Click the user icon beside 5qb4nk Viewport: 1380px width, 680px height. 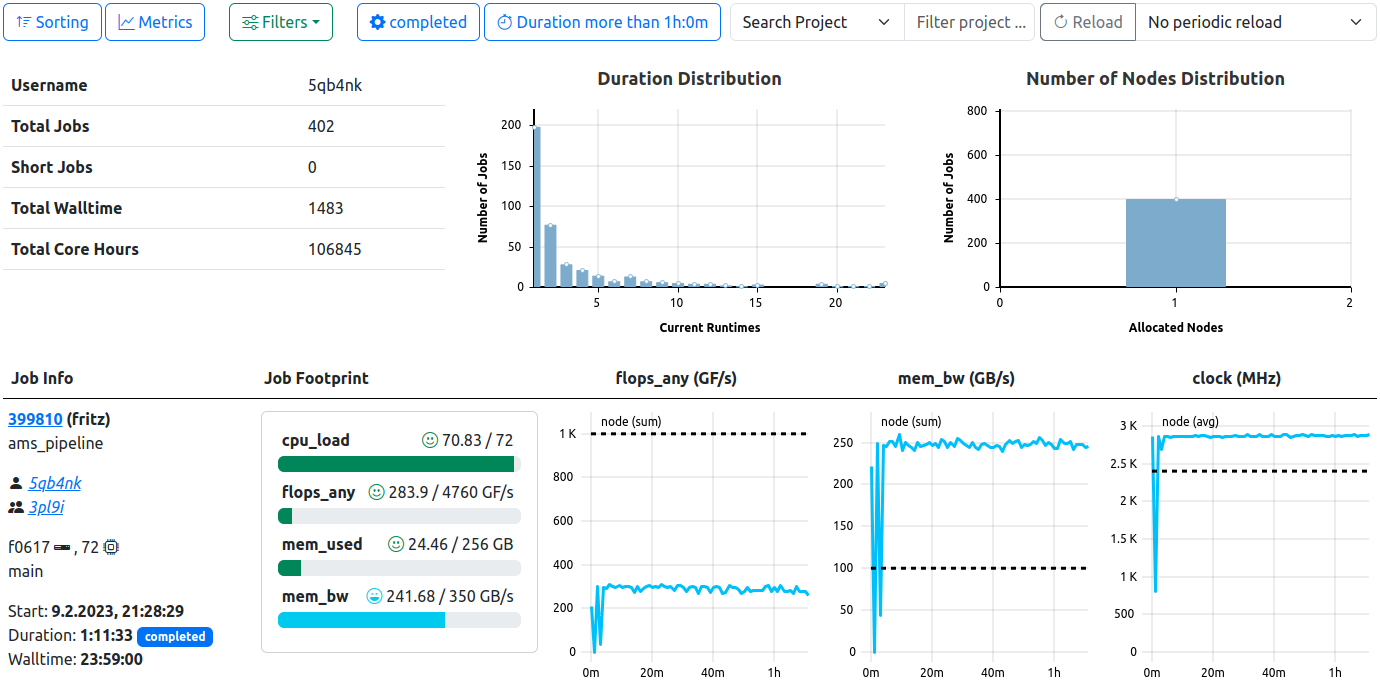click(14, 483)
